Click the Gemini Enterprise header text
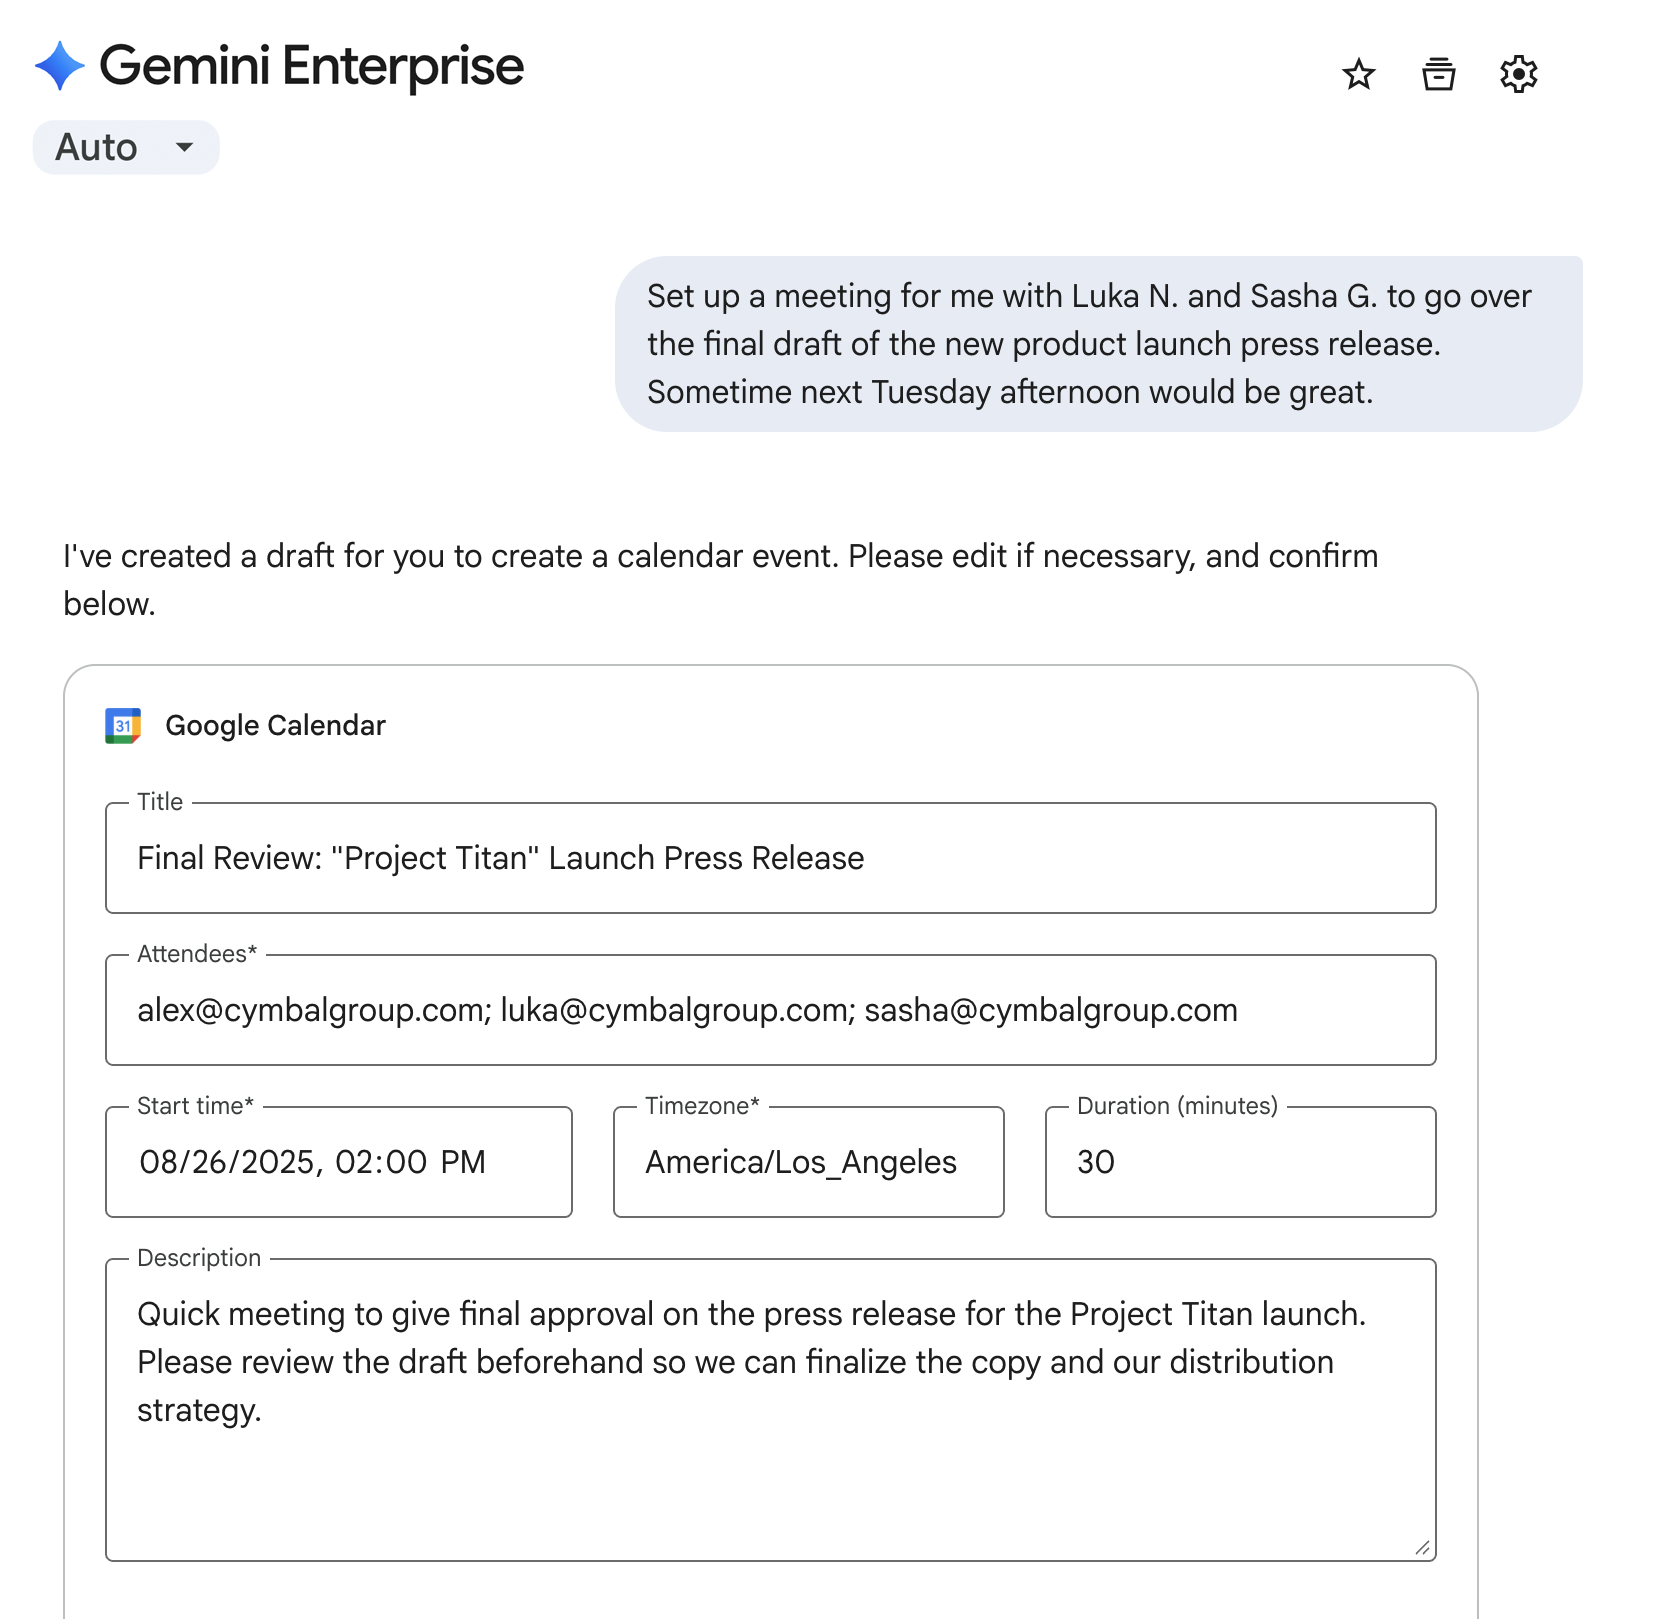Screen dimensions: 1673x1619 (313, 67)
